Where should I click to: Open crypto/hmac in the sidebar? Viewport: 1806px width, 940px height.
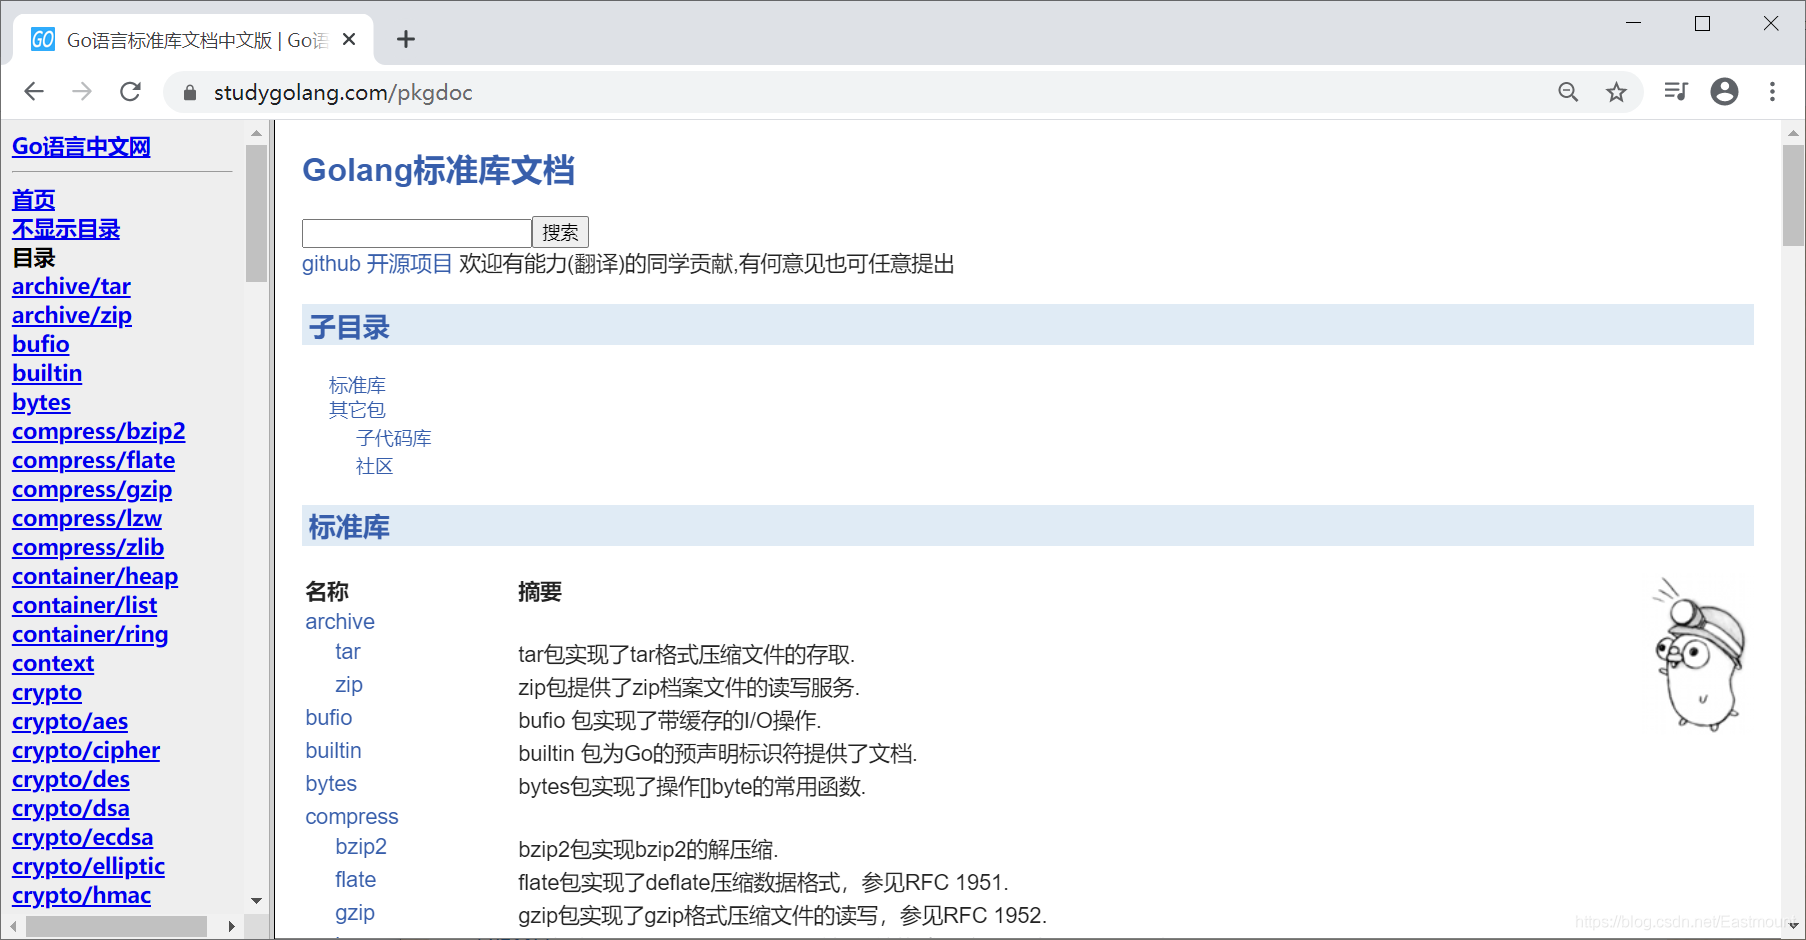point(82,896)
